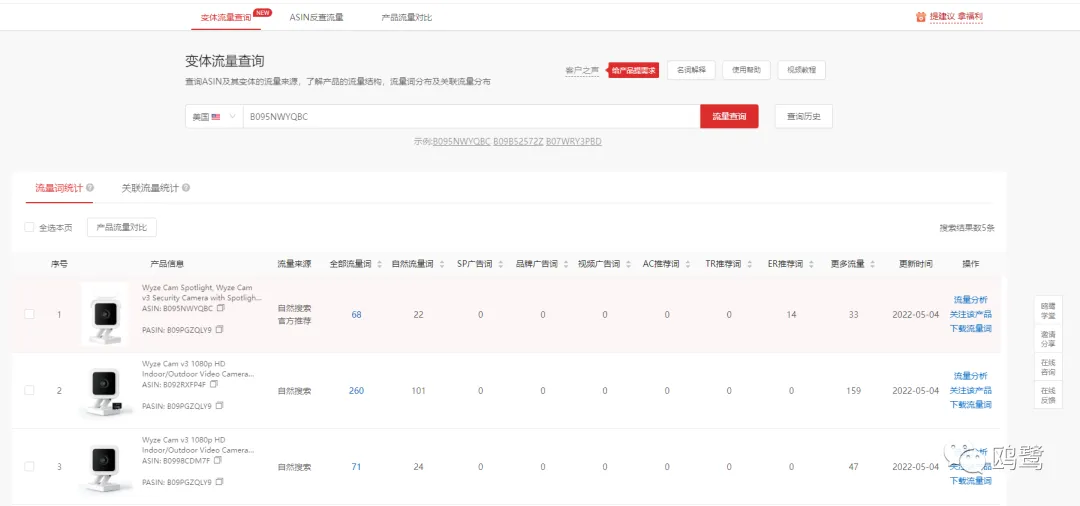
Task: Click 关注该产品 for row 2
Action: click(970, 390)
